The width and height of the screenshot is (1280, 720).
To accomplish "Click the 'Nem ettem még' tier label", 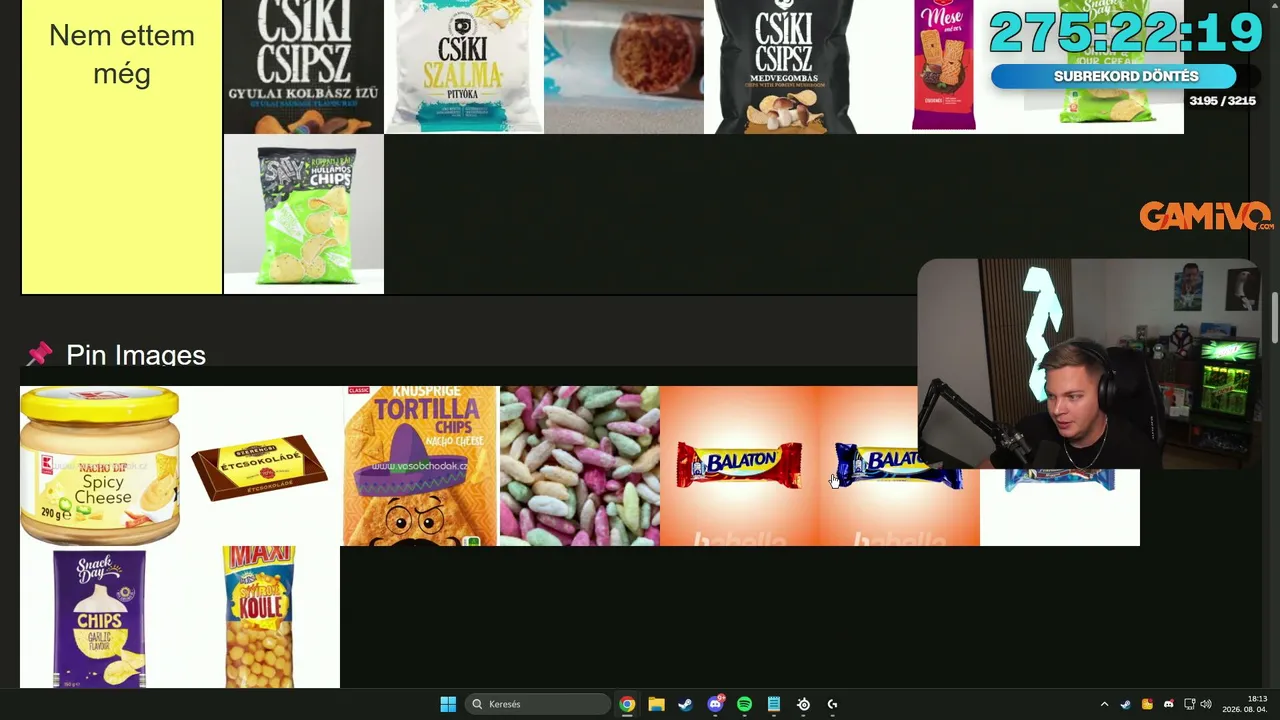I will pyautogui.click(x=122, y=54).
